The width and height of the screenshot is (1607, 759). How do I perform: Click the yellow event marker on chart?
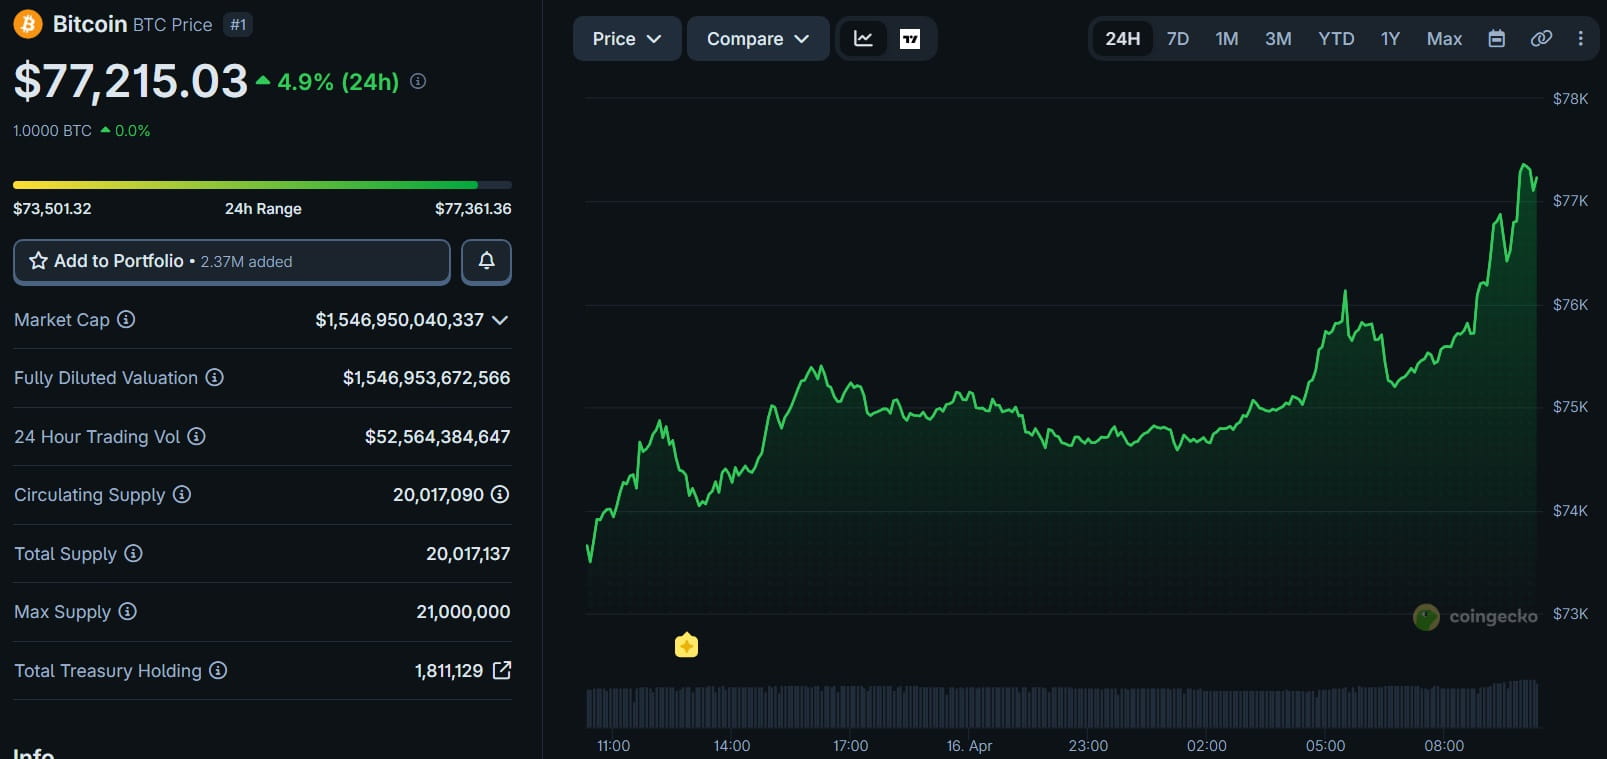pyautogui.click(x=686, y=645)
